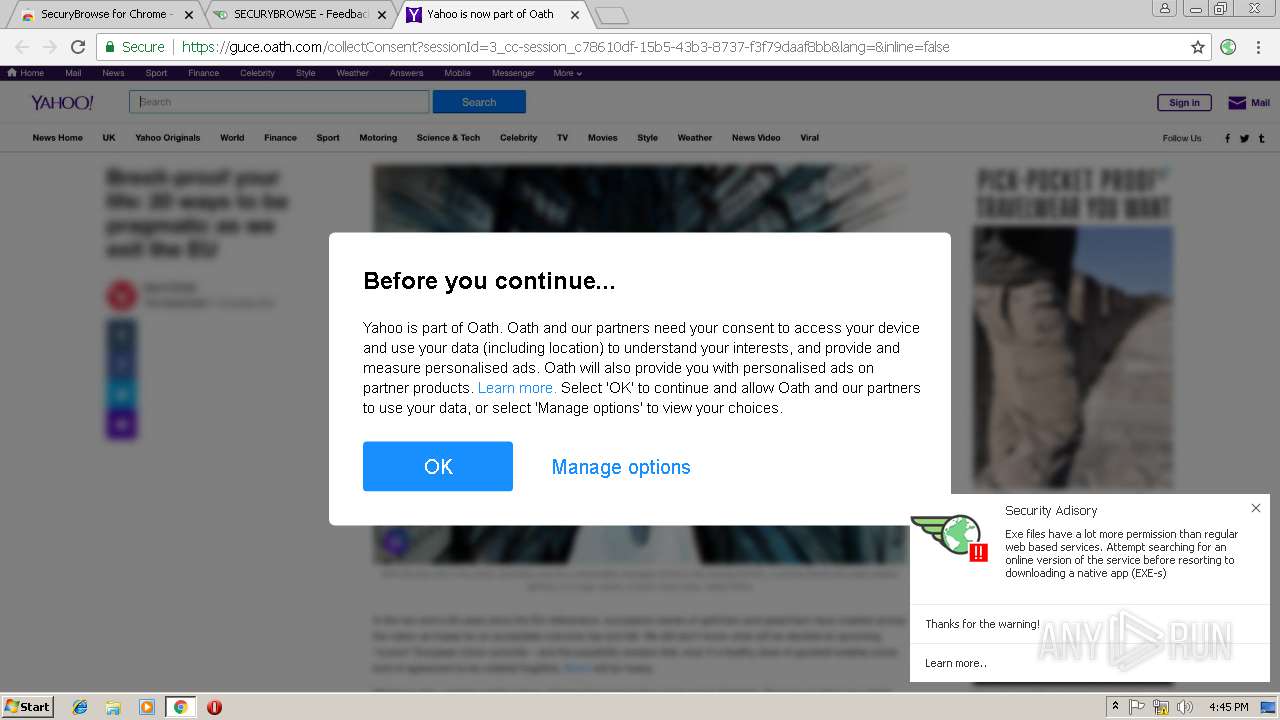
Task: Open Manage options link
Action: tap(621, 467)
